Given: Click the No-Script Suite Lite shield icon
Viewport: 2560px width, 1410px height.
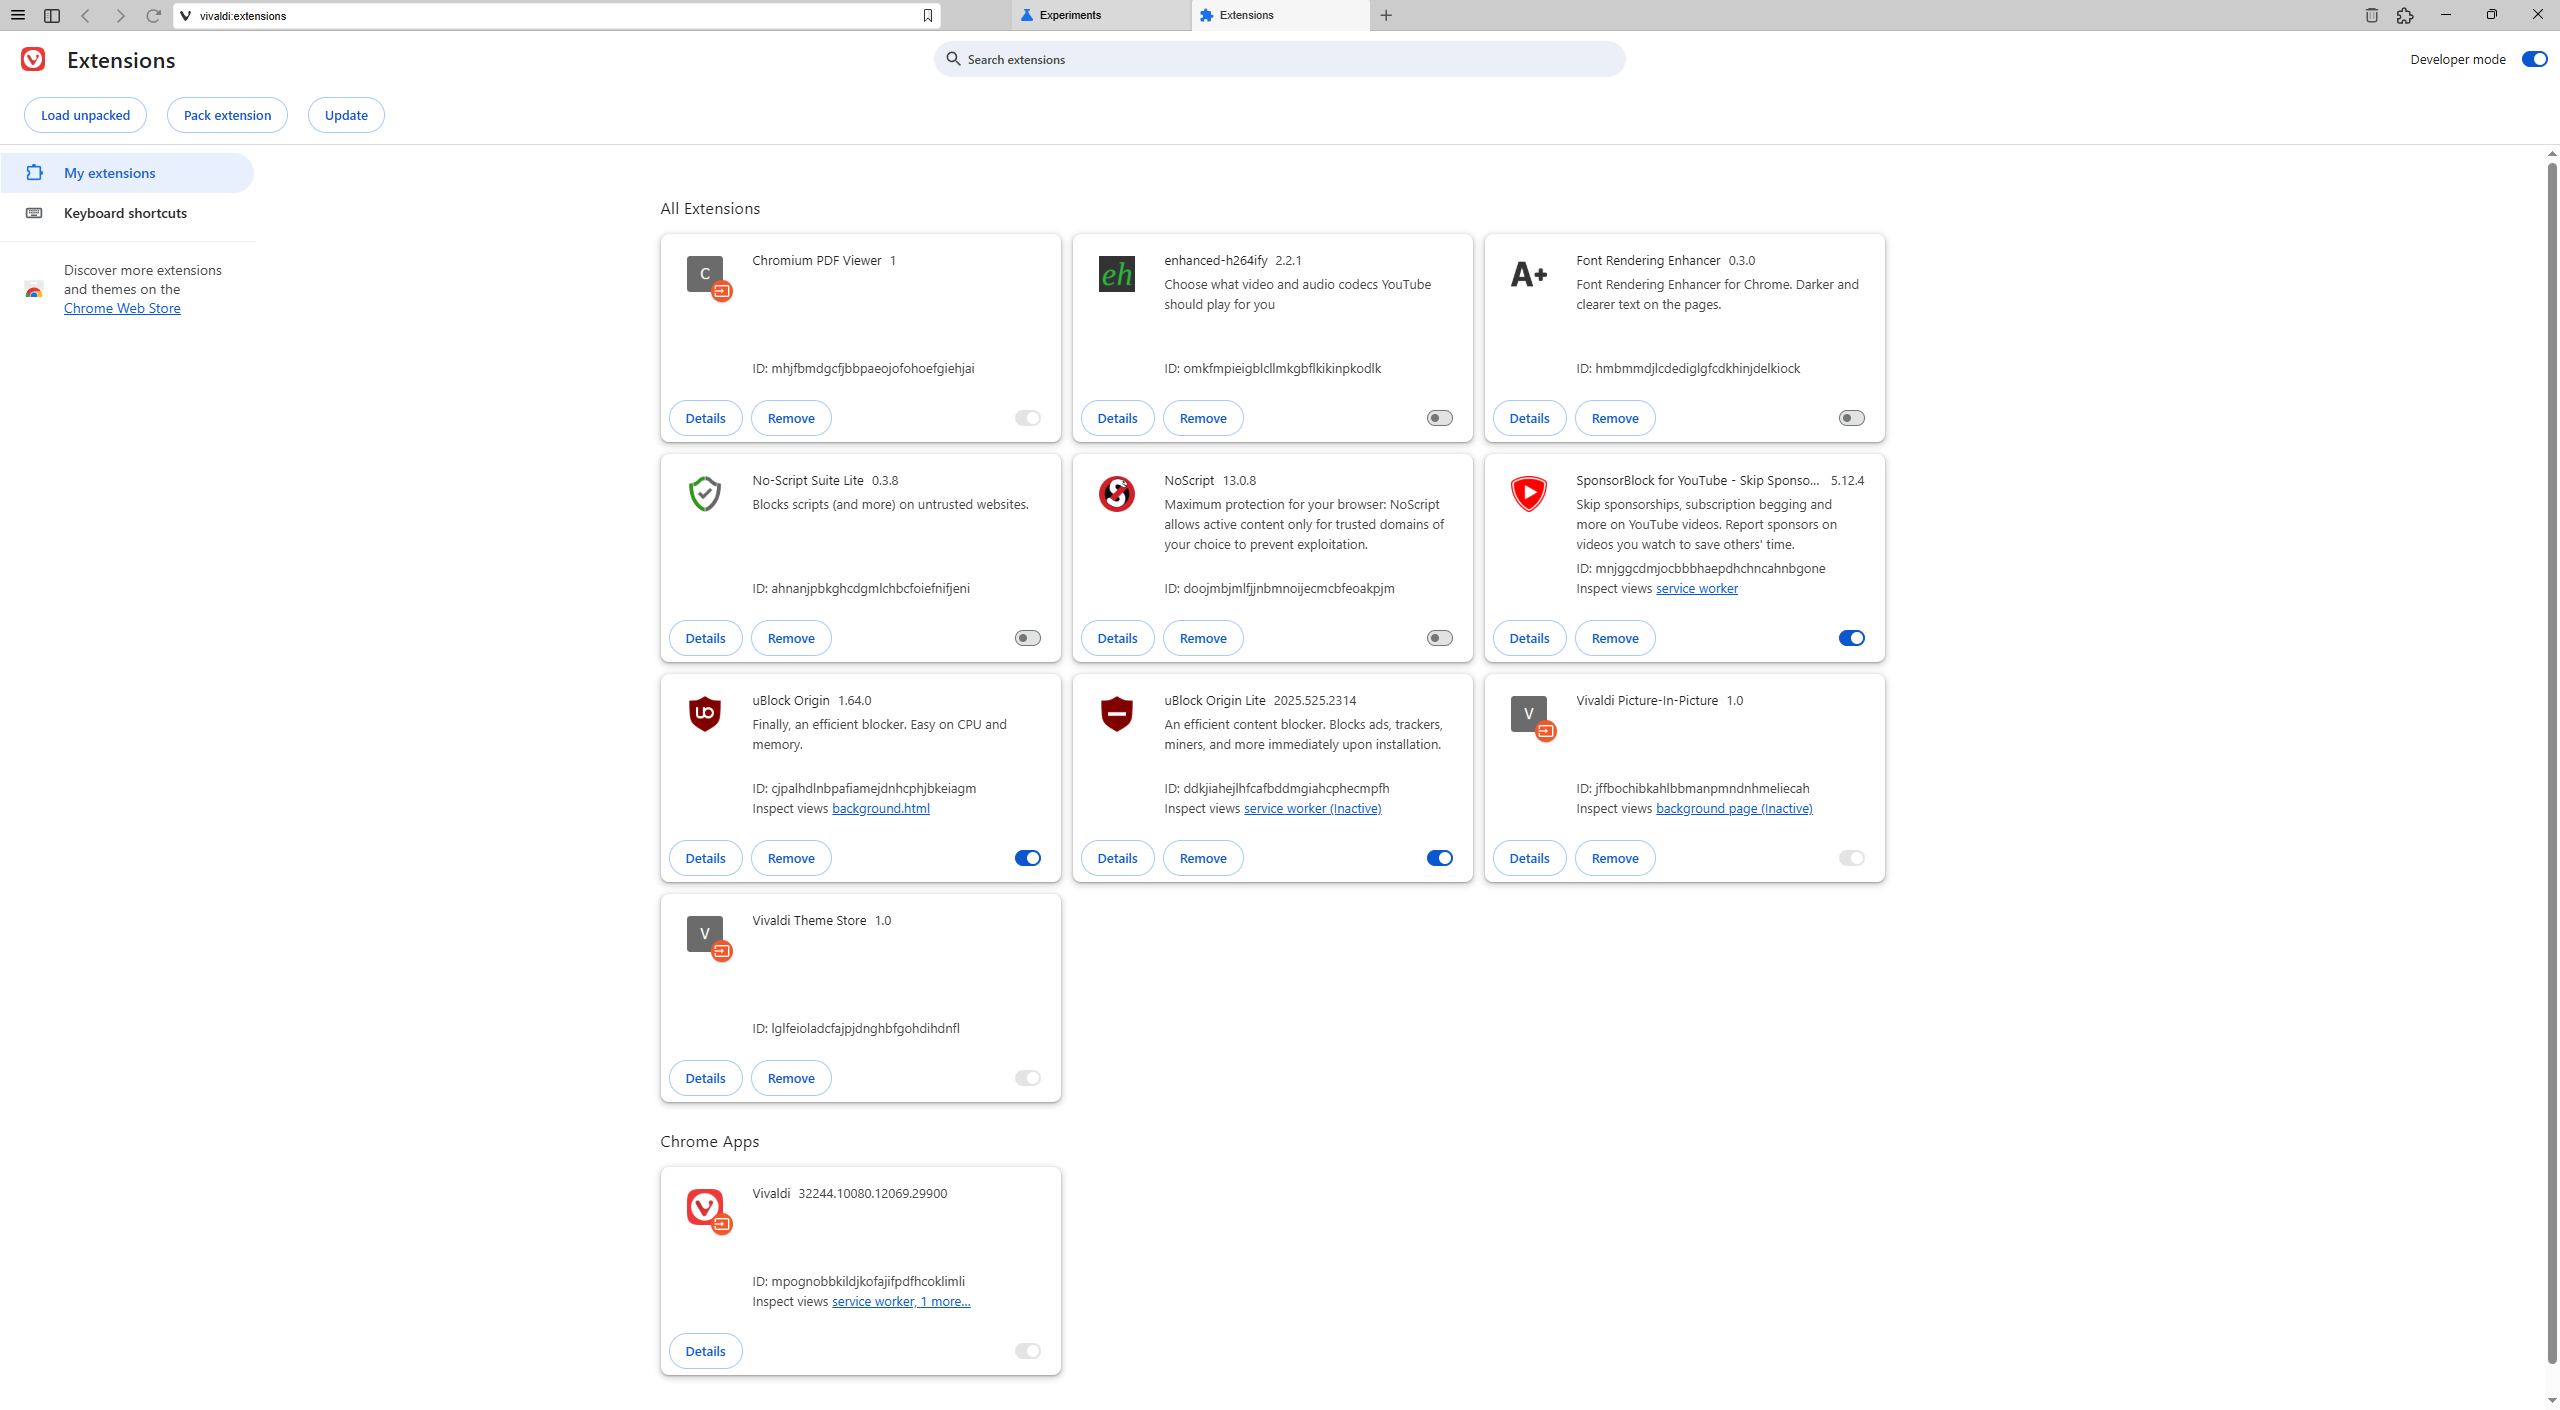Looking at the screenshot, I should click(705, 493).
